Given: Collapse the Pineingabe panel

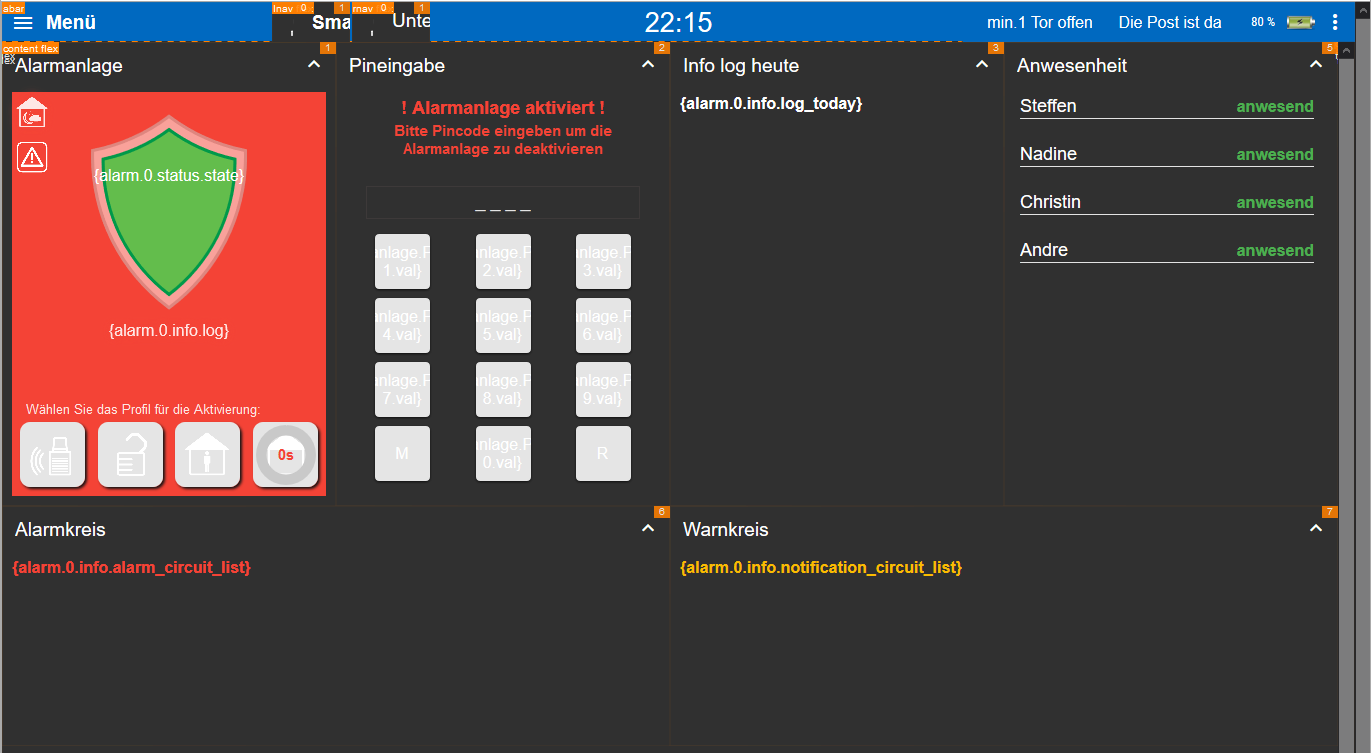Looking at the screenshot, I should click(x=648, y=65).
